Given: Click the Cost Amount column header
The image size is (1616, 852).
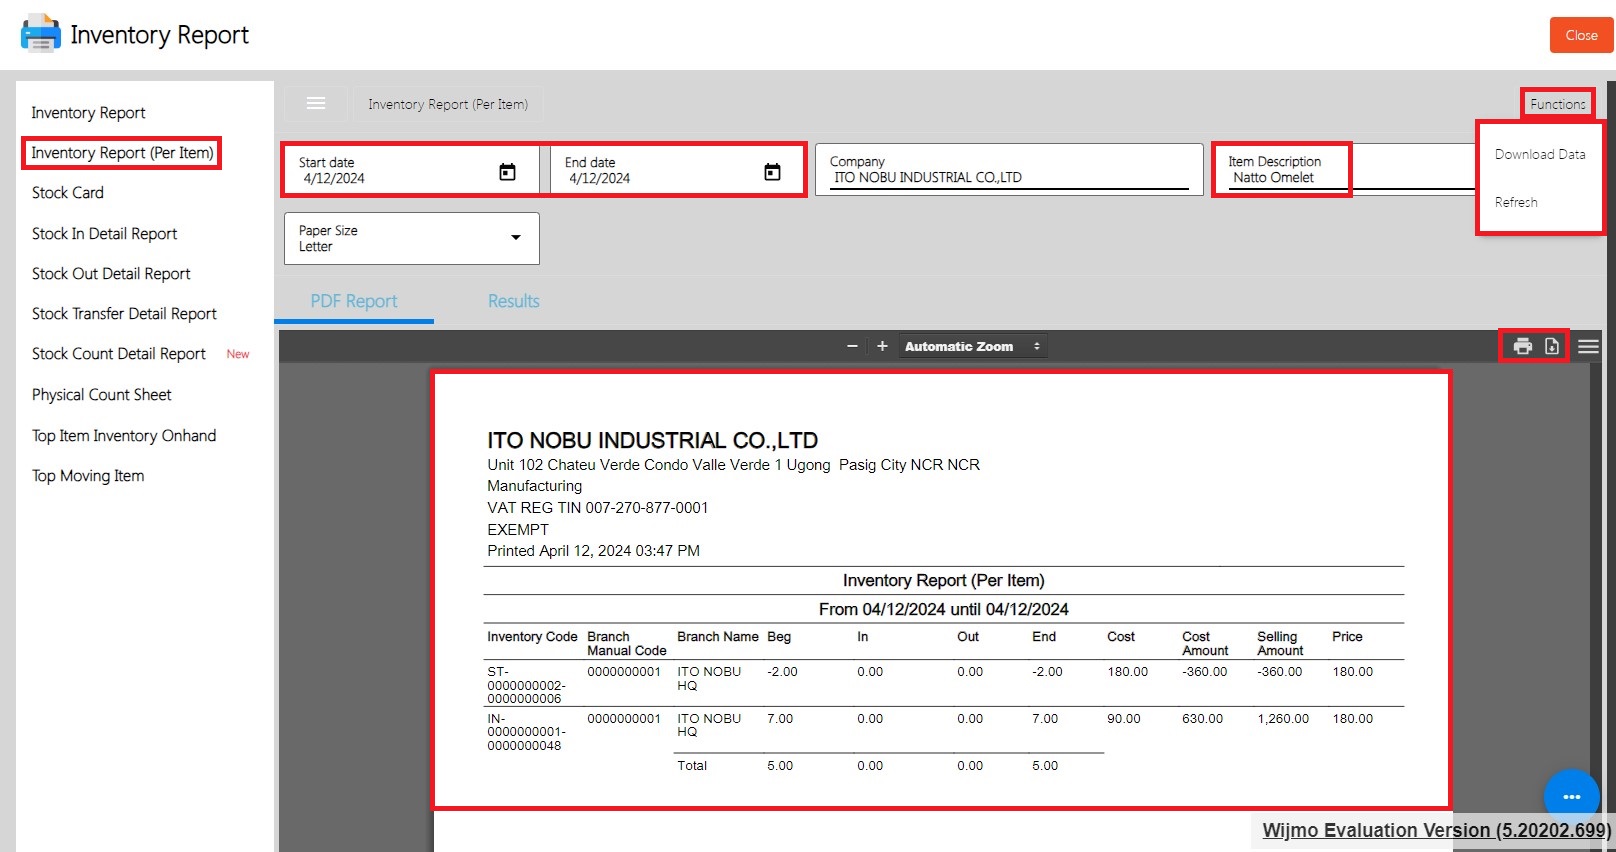Looking at the screenshot, I should click(1205, 644).
